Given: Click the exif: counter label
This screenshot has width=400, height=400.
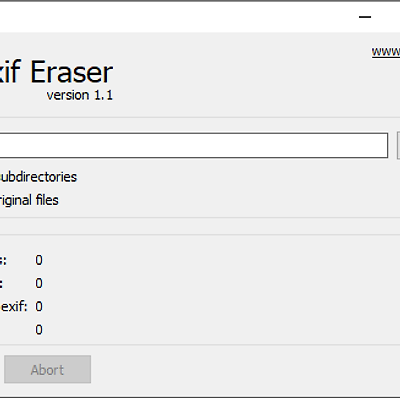Looking at the screenshot, I should tap(14, 307).
